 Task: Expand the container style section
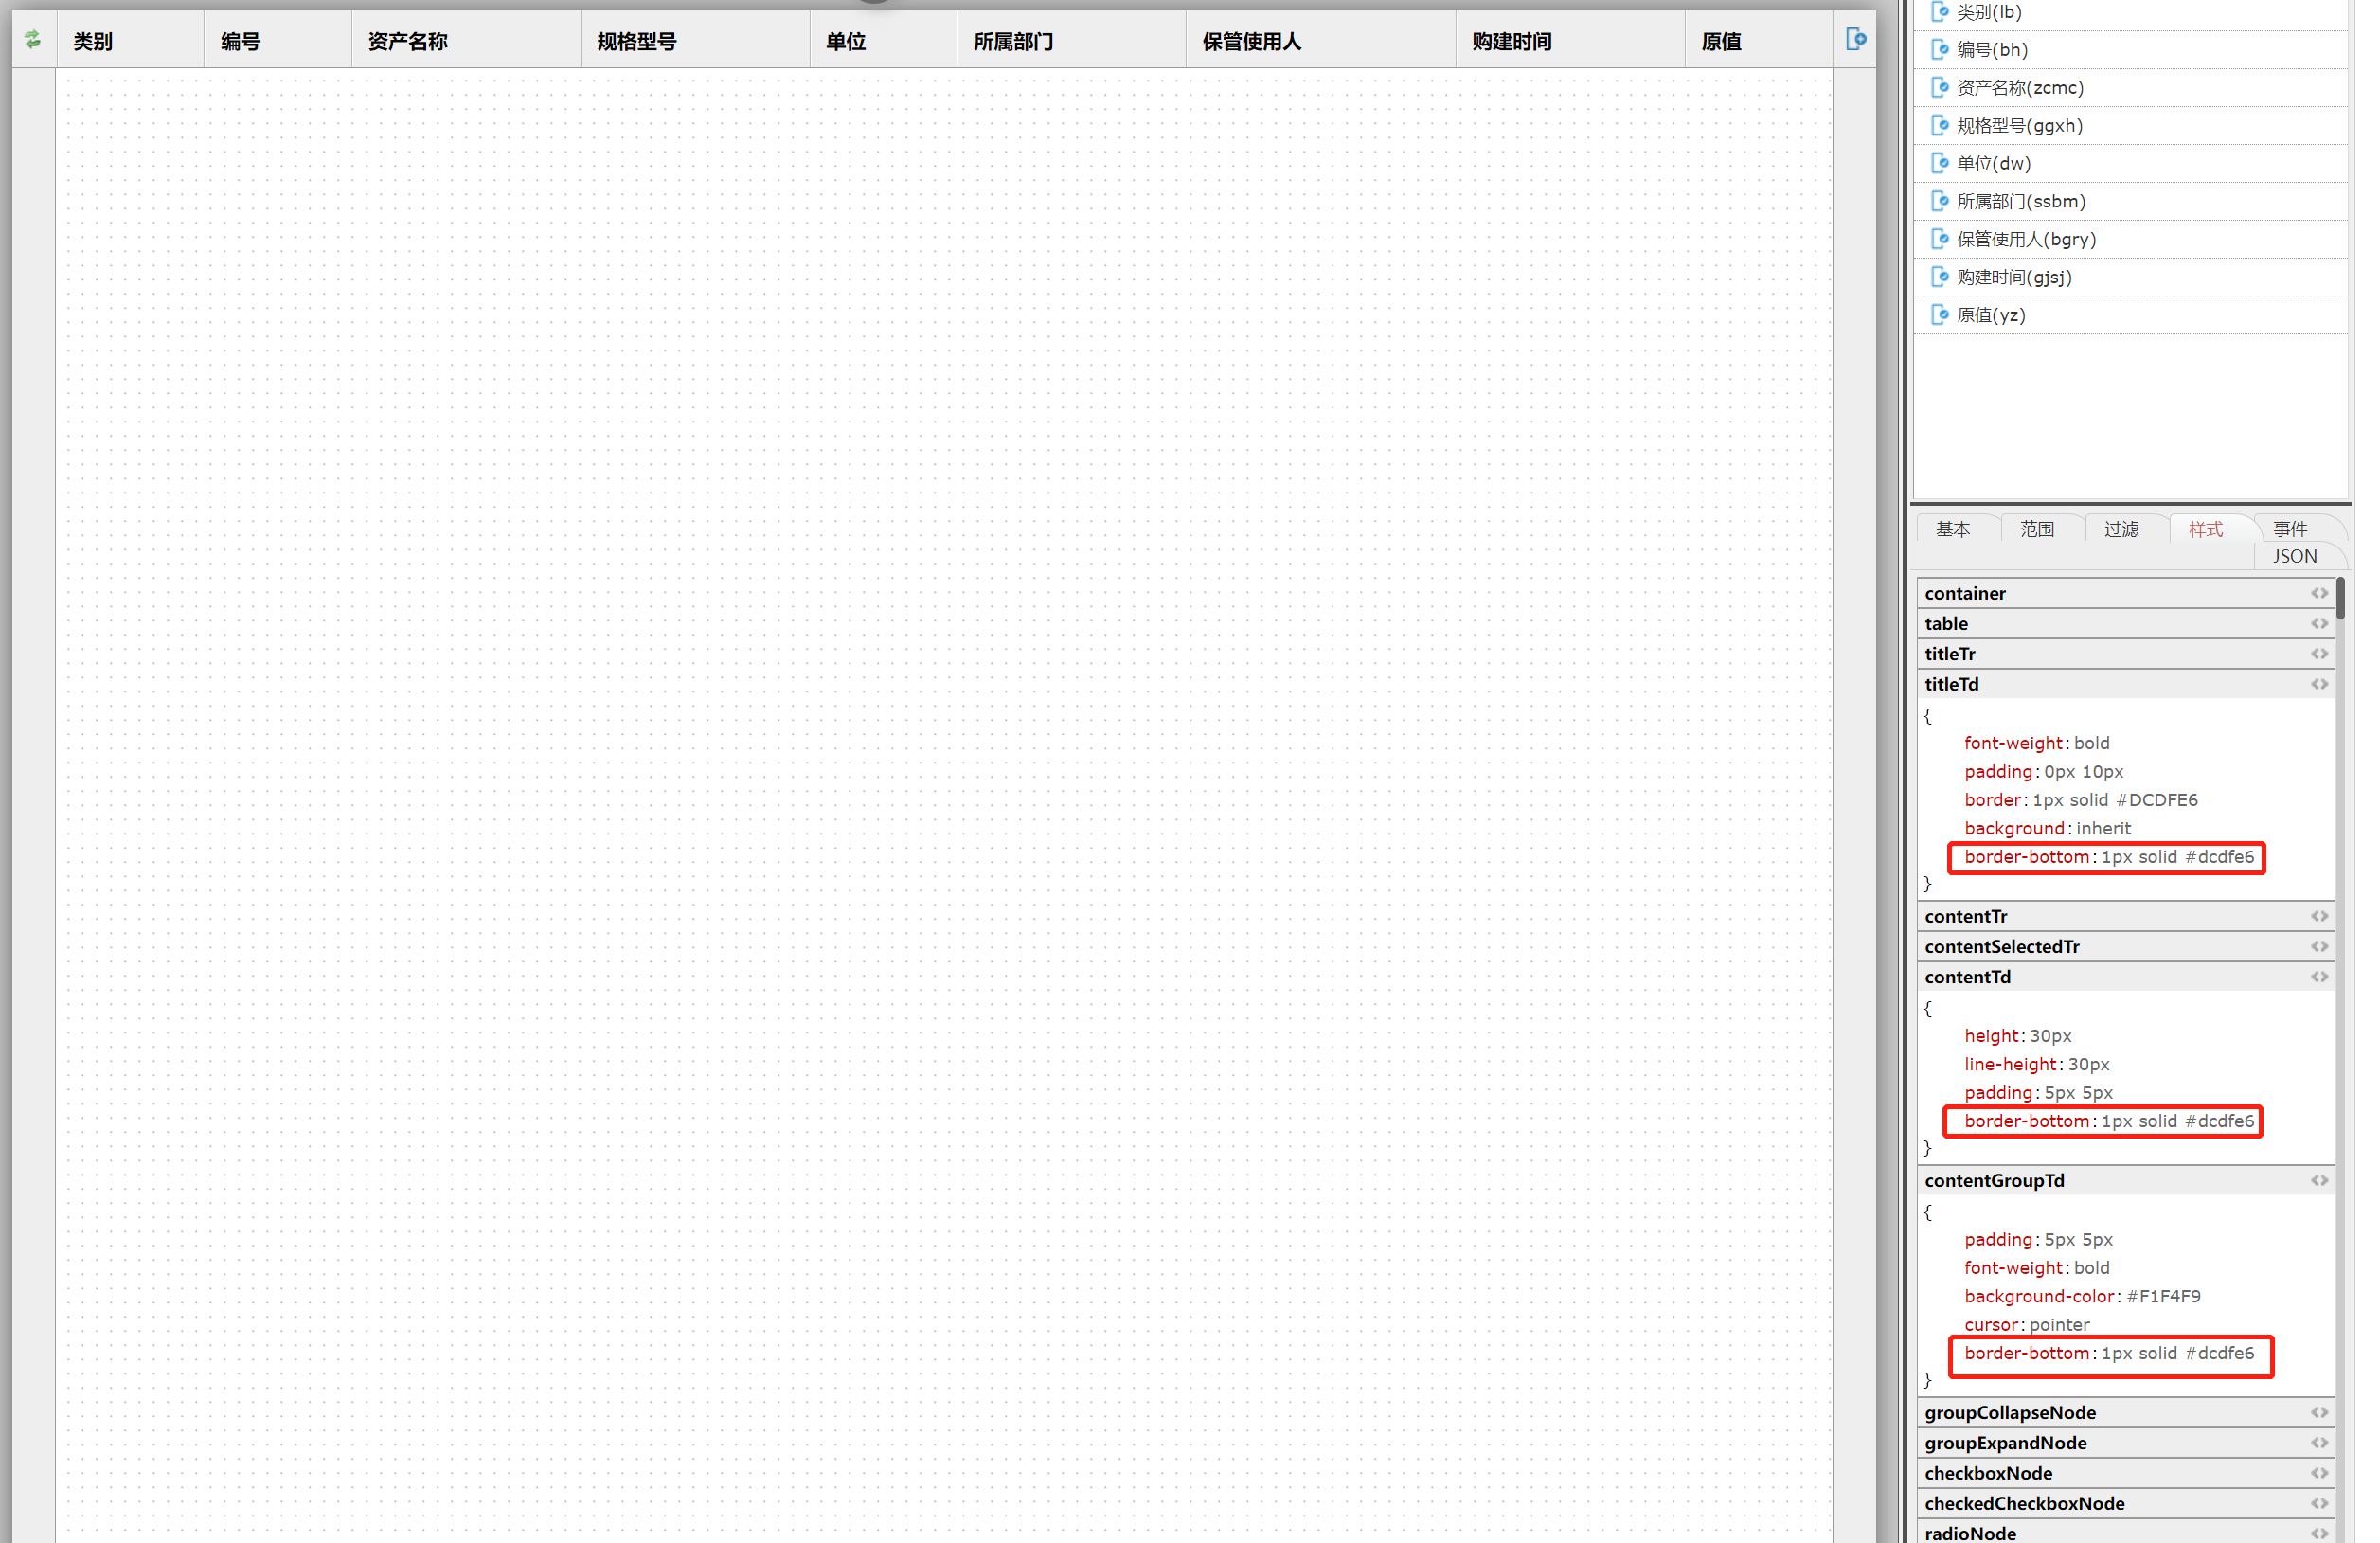click(1966, 594)
